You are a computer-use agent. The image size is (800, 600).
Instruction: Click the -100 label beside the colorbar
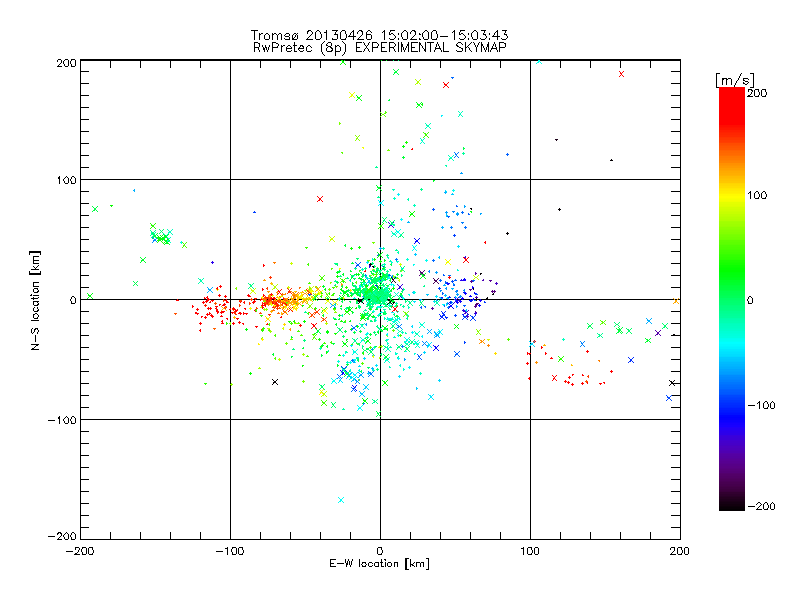pyautogui.click(x=761, y=405)
